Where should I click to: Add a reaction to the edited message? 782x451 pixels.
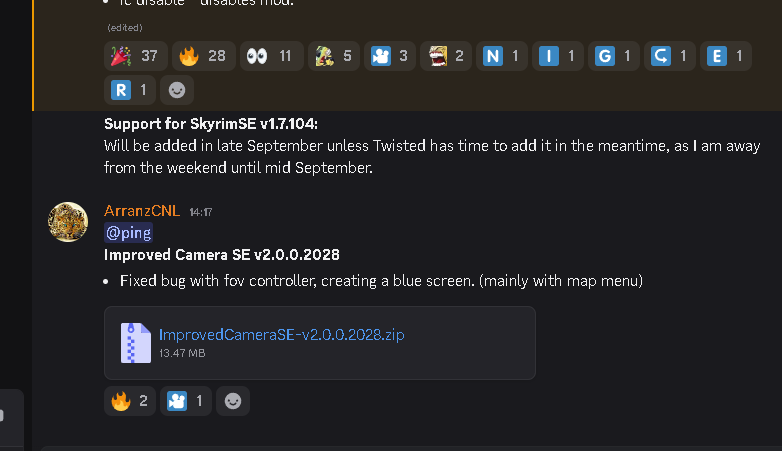(x=177, y=90)
